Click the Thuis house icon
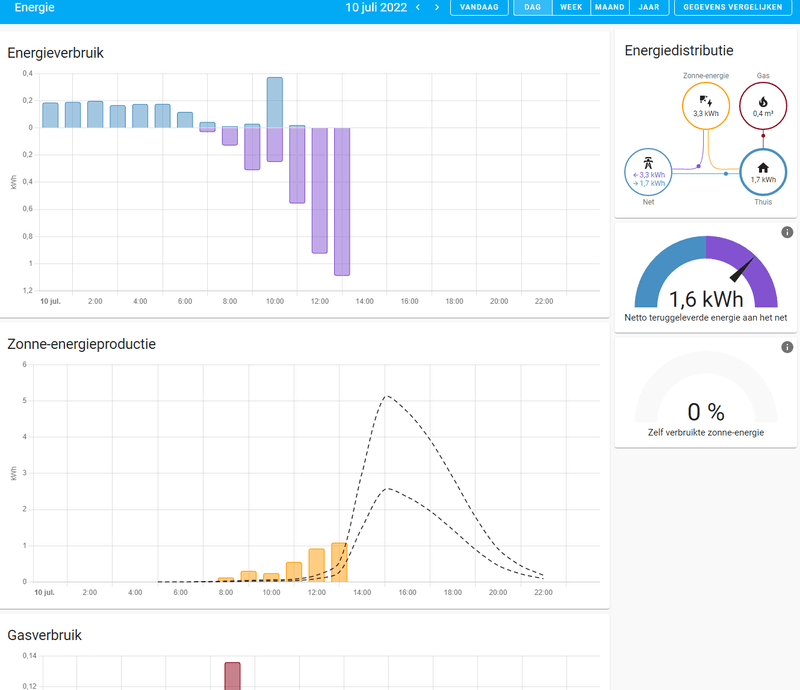This screenshot has height=690, width=800. click(x=763, y=168)
